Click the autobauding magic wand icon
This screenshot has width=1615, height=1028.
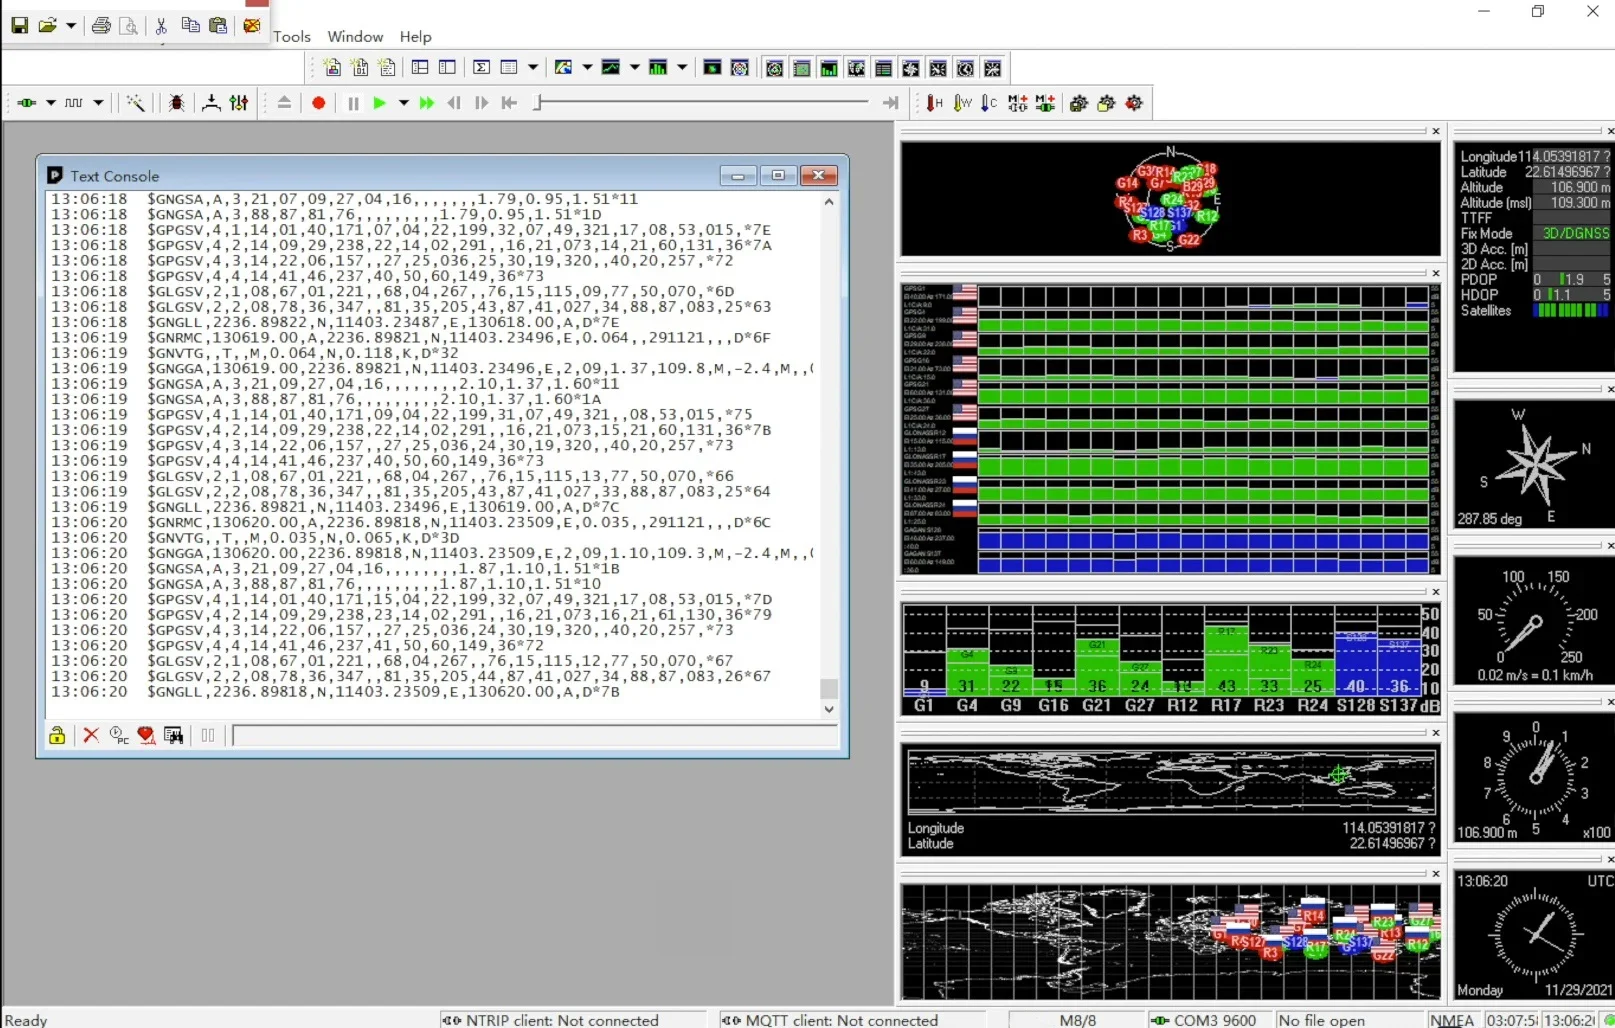135,103
